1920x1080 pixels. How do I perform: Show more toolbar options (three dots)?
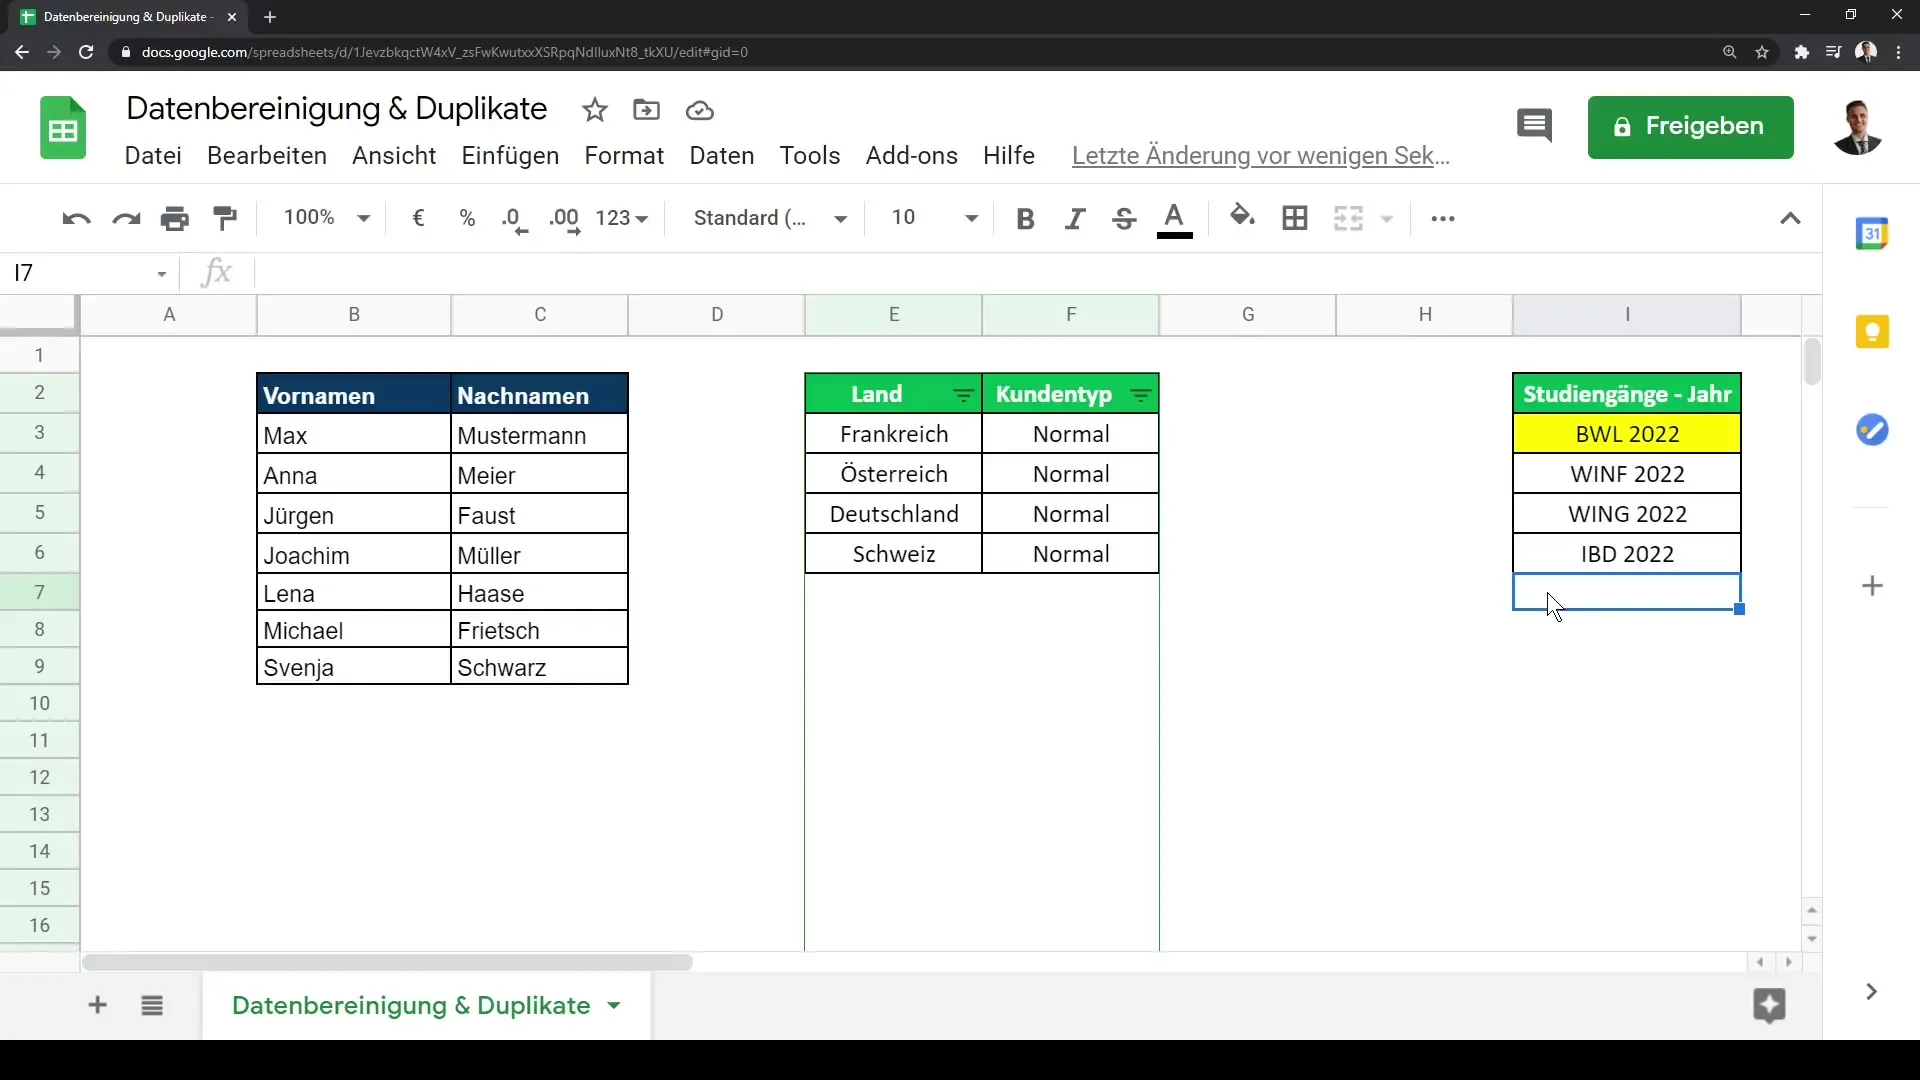1443,219
